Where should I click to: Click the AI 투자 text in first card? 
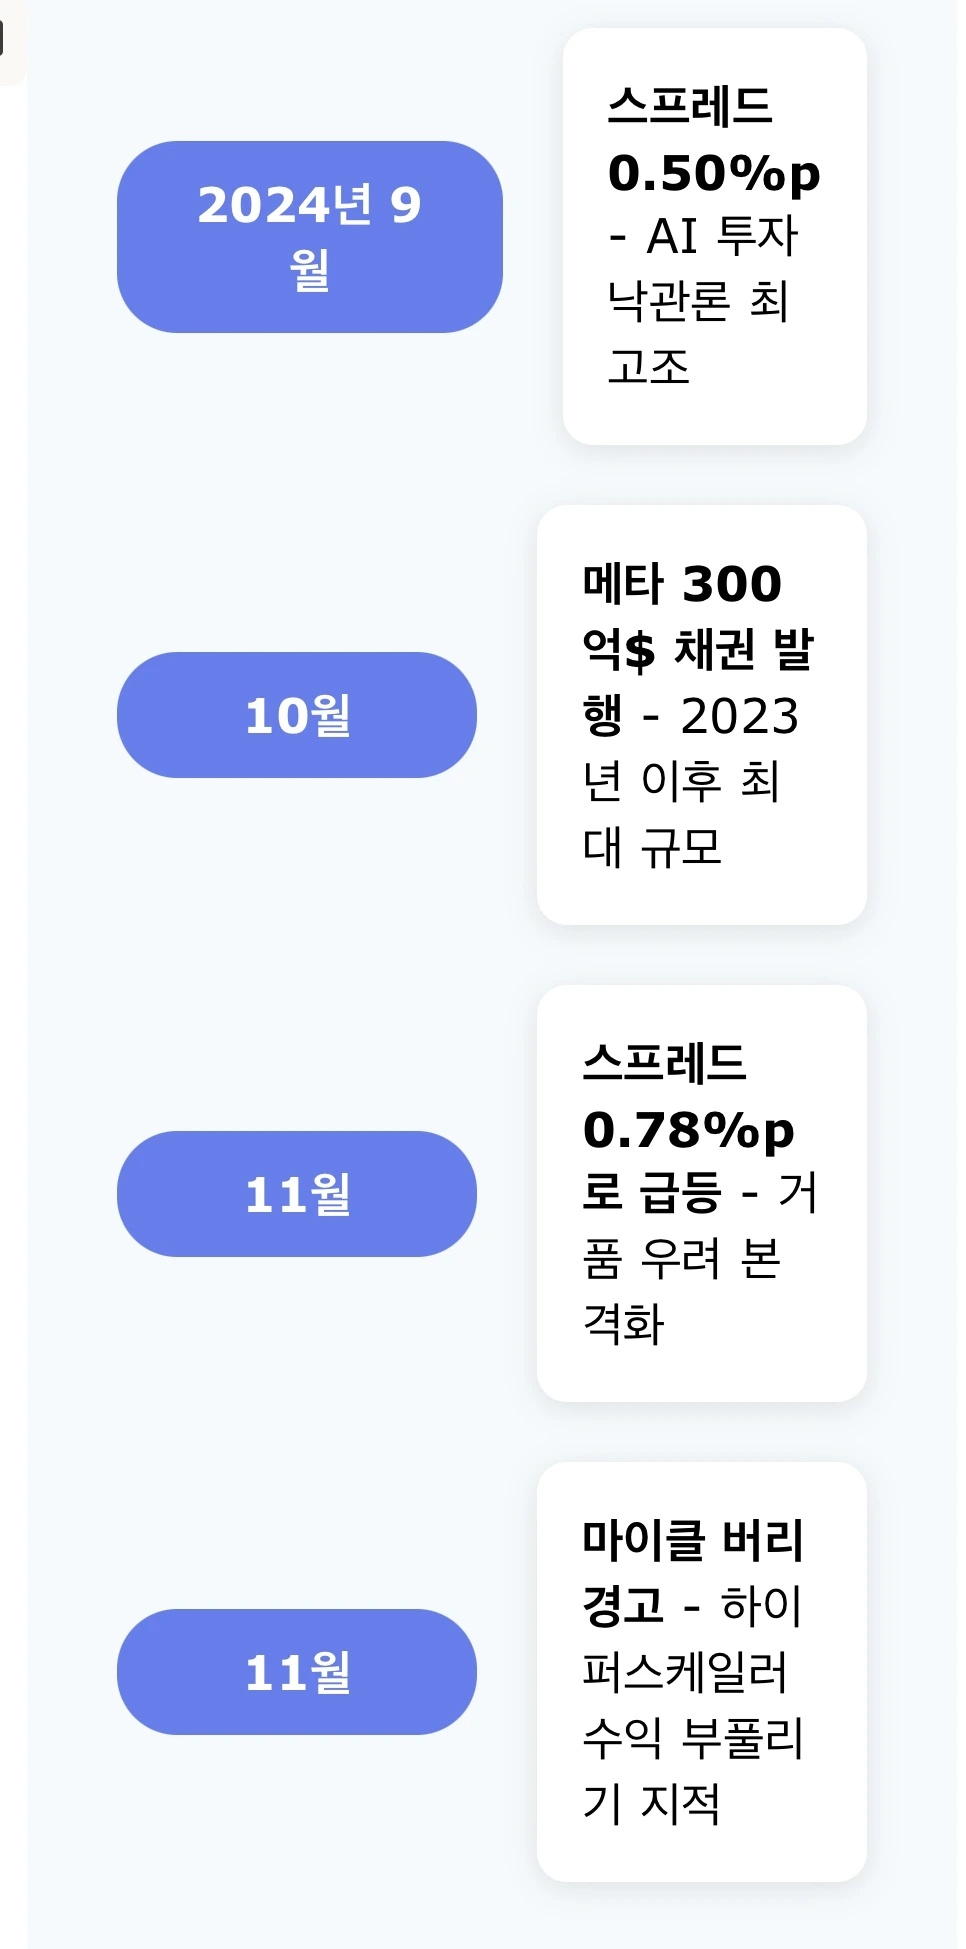pos(722,237)
